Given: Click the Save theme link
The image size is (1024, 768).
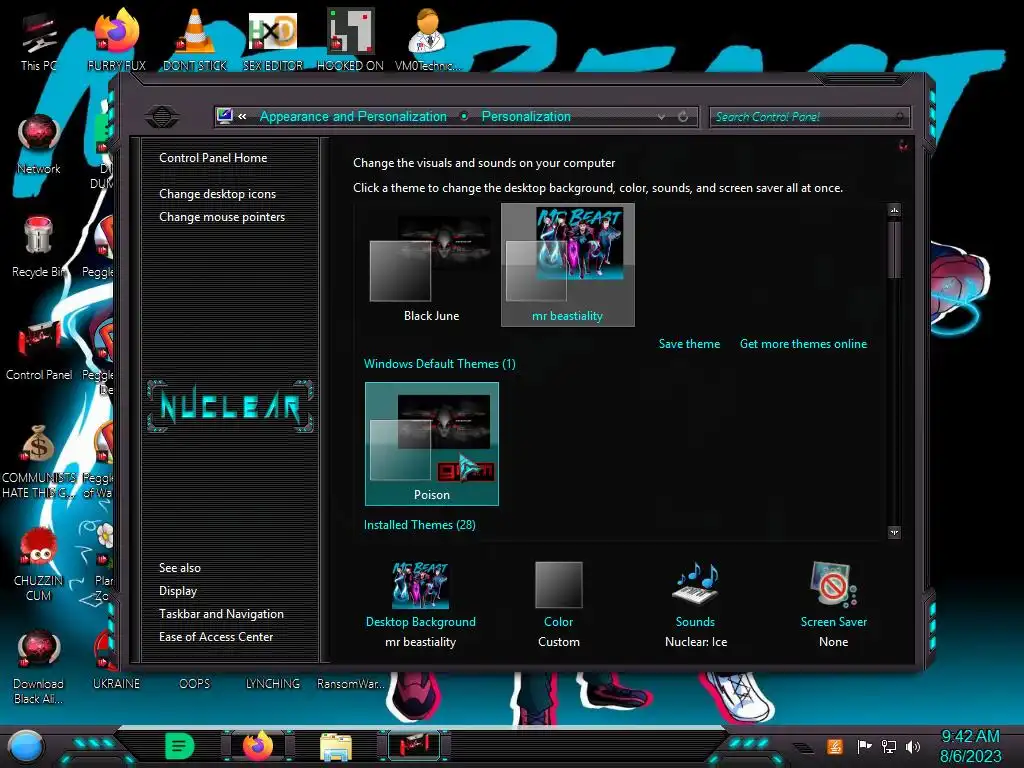Looking at the screenshot, I should [x=689, y=344].
